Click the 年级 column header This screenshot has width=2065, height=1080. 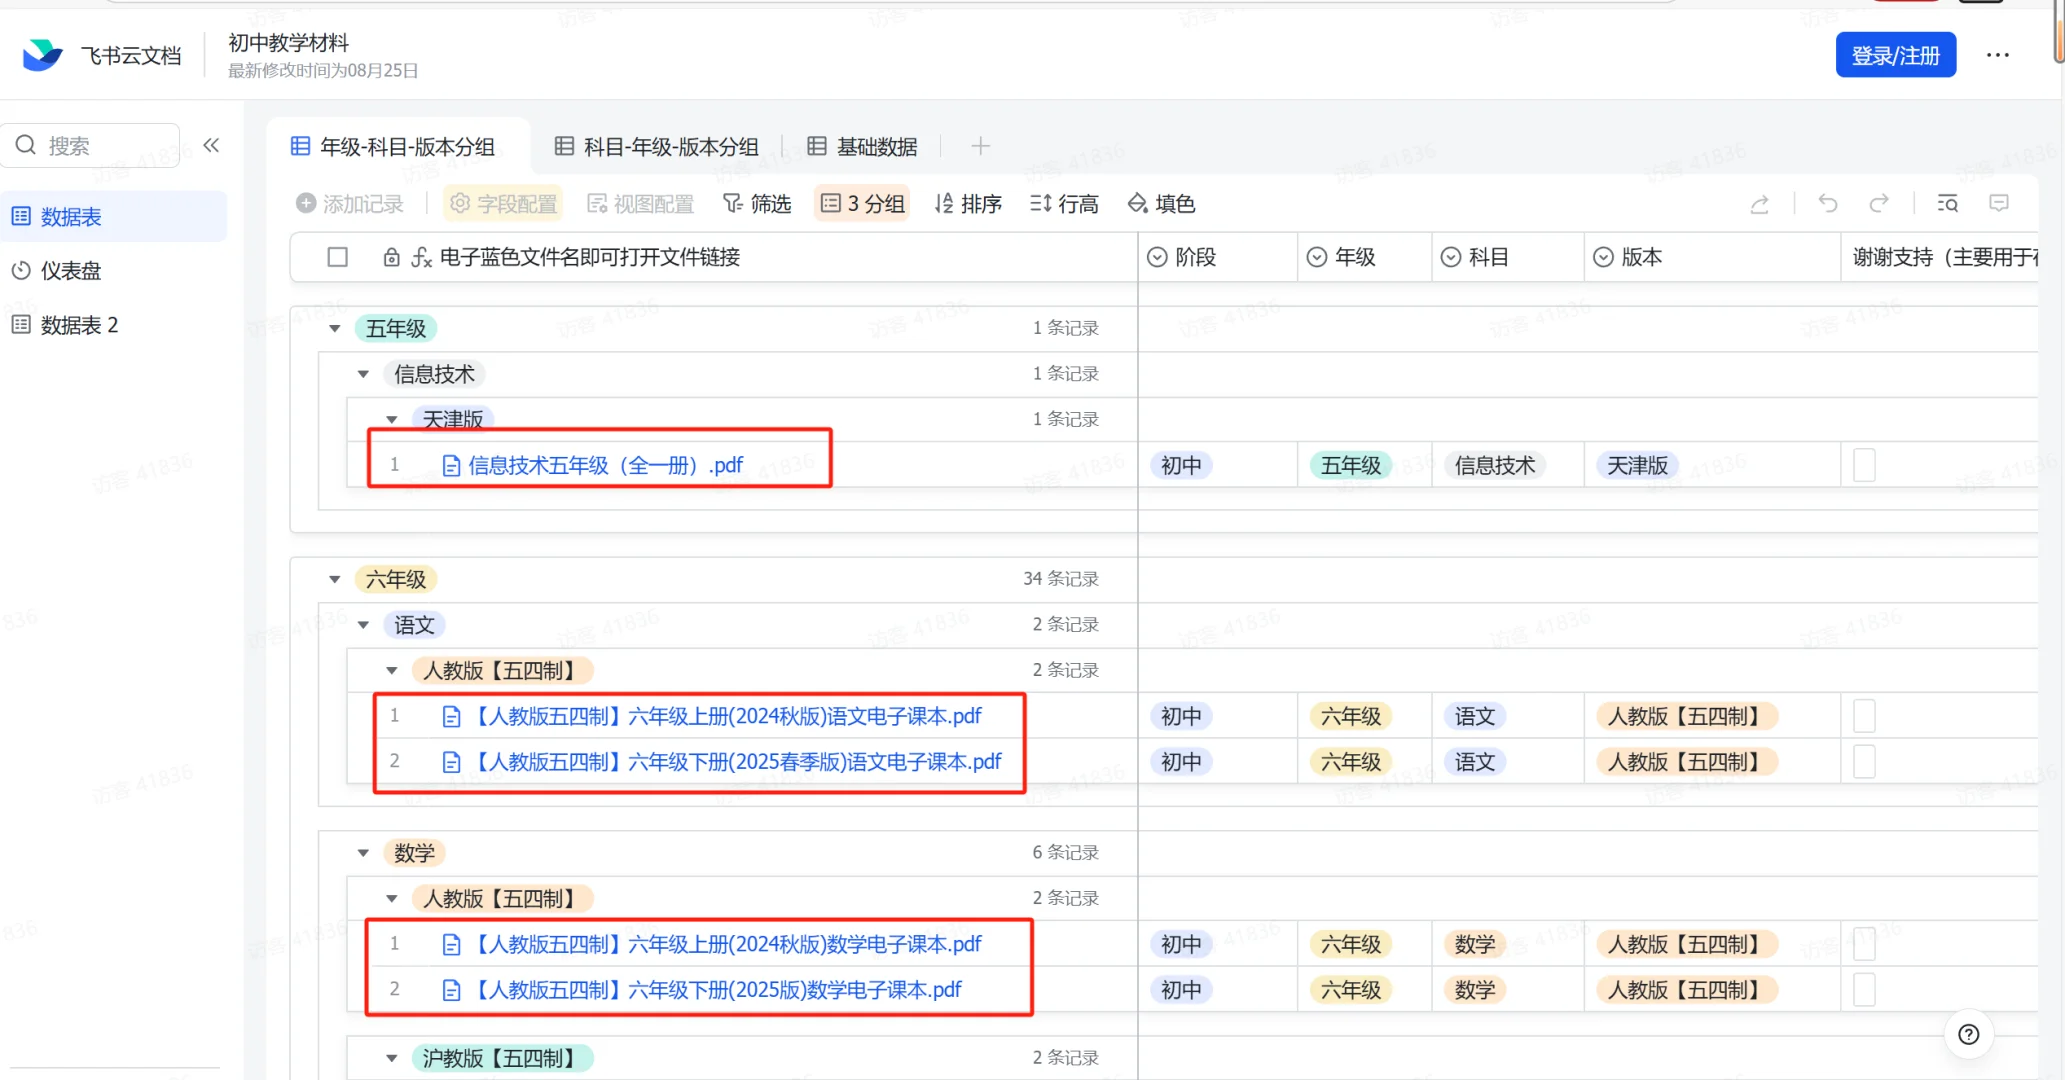[1364, 257]
